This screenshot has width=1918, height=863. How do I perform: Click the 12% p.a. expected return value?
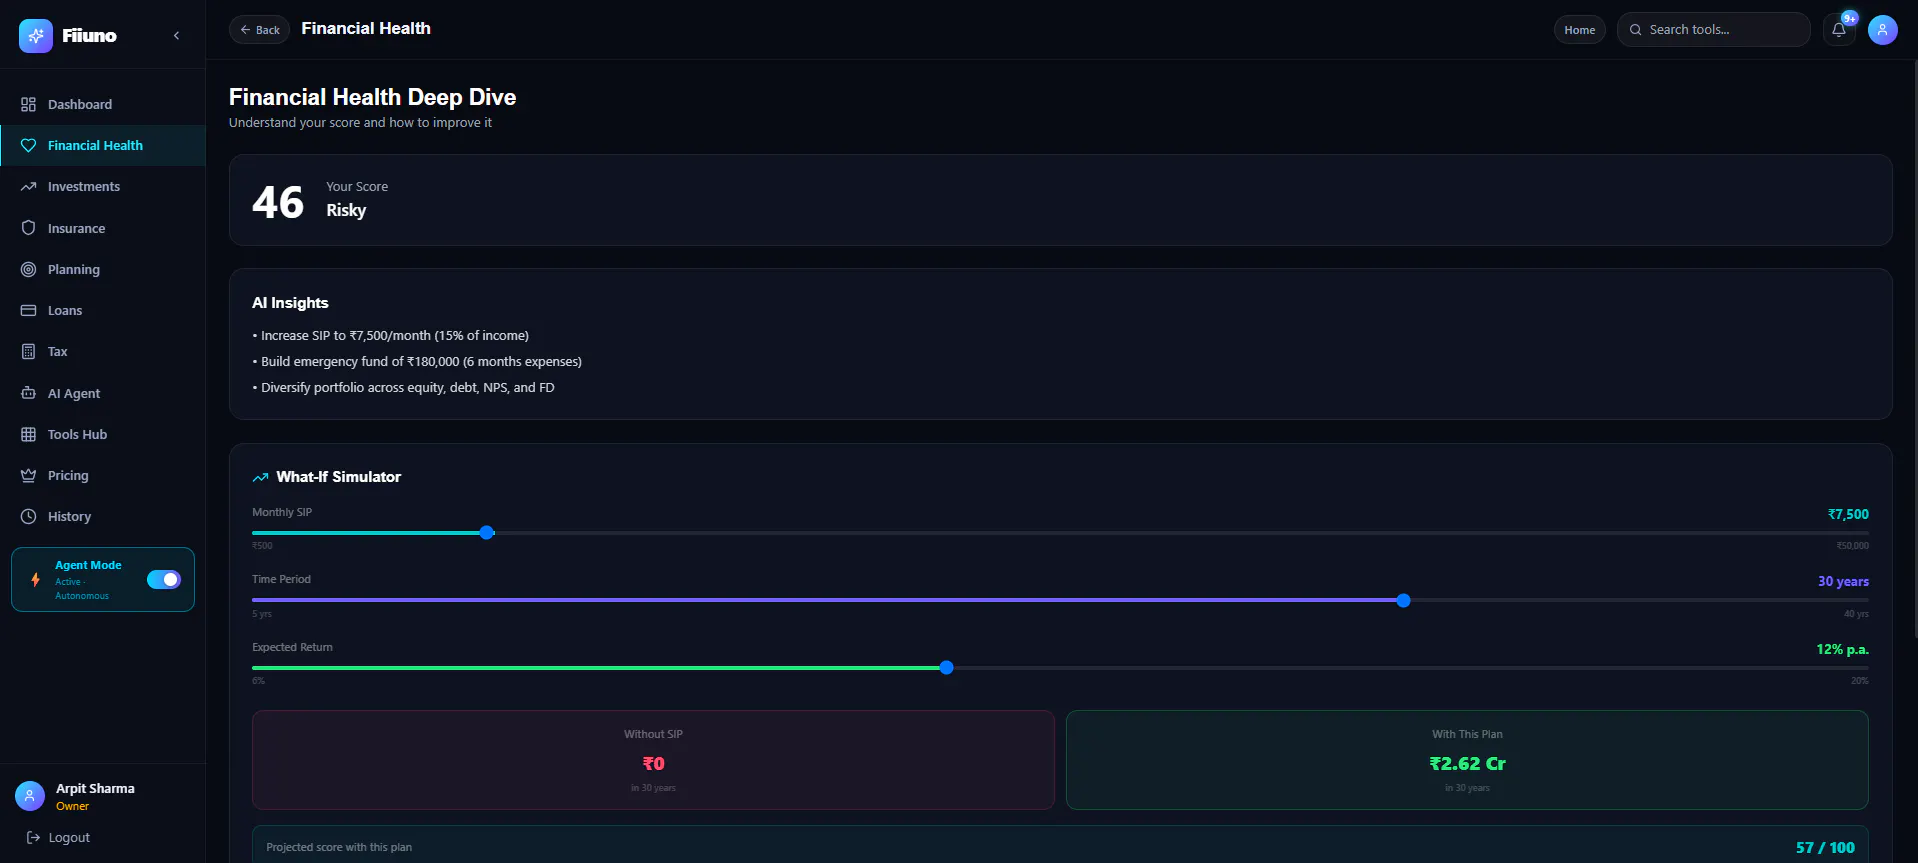tap(1842, 650)
